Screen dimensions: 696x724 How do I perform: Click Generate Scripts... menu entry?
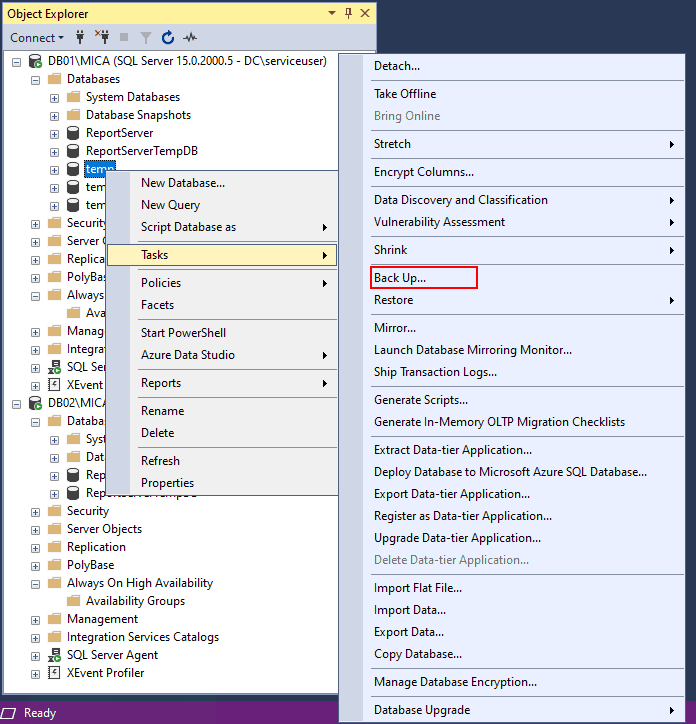click(x=420, y=400)
